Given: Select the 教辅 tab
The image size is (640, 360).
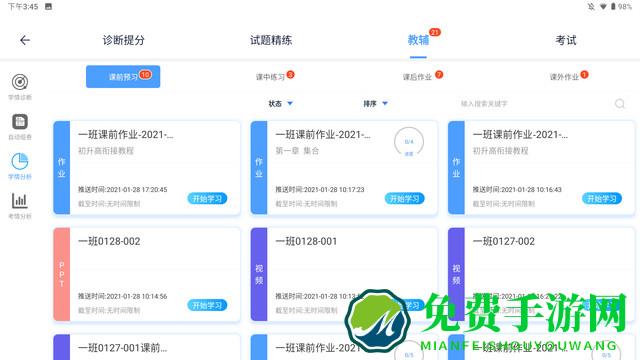Looking at the screenshot, I should click(418, 40).
